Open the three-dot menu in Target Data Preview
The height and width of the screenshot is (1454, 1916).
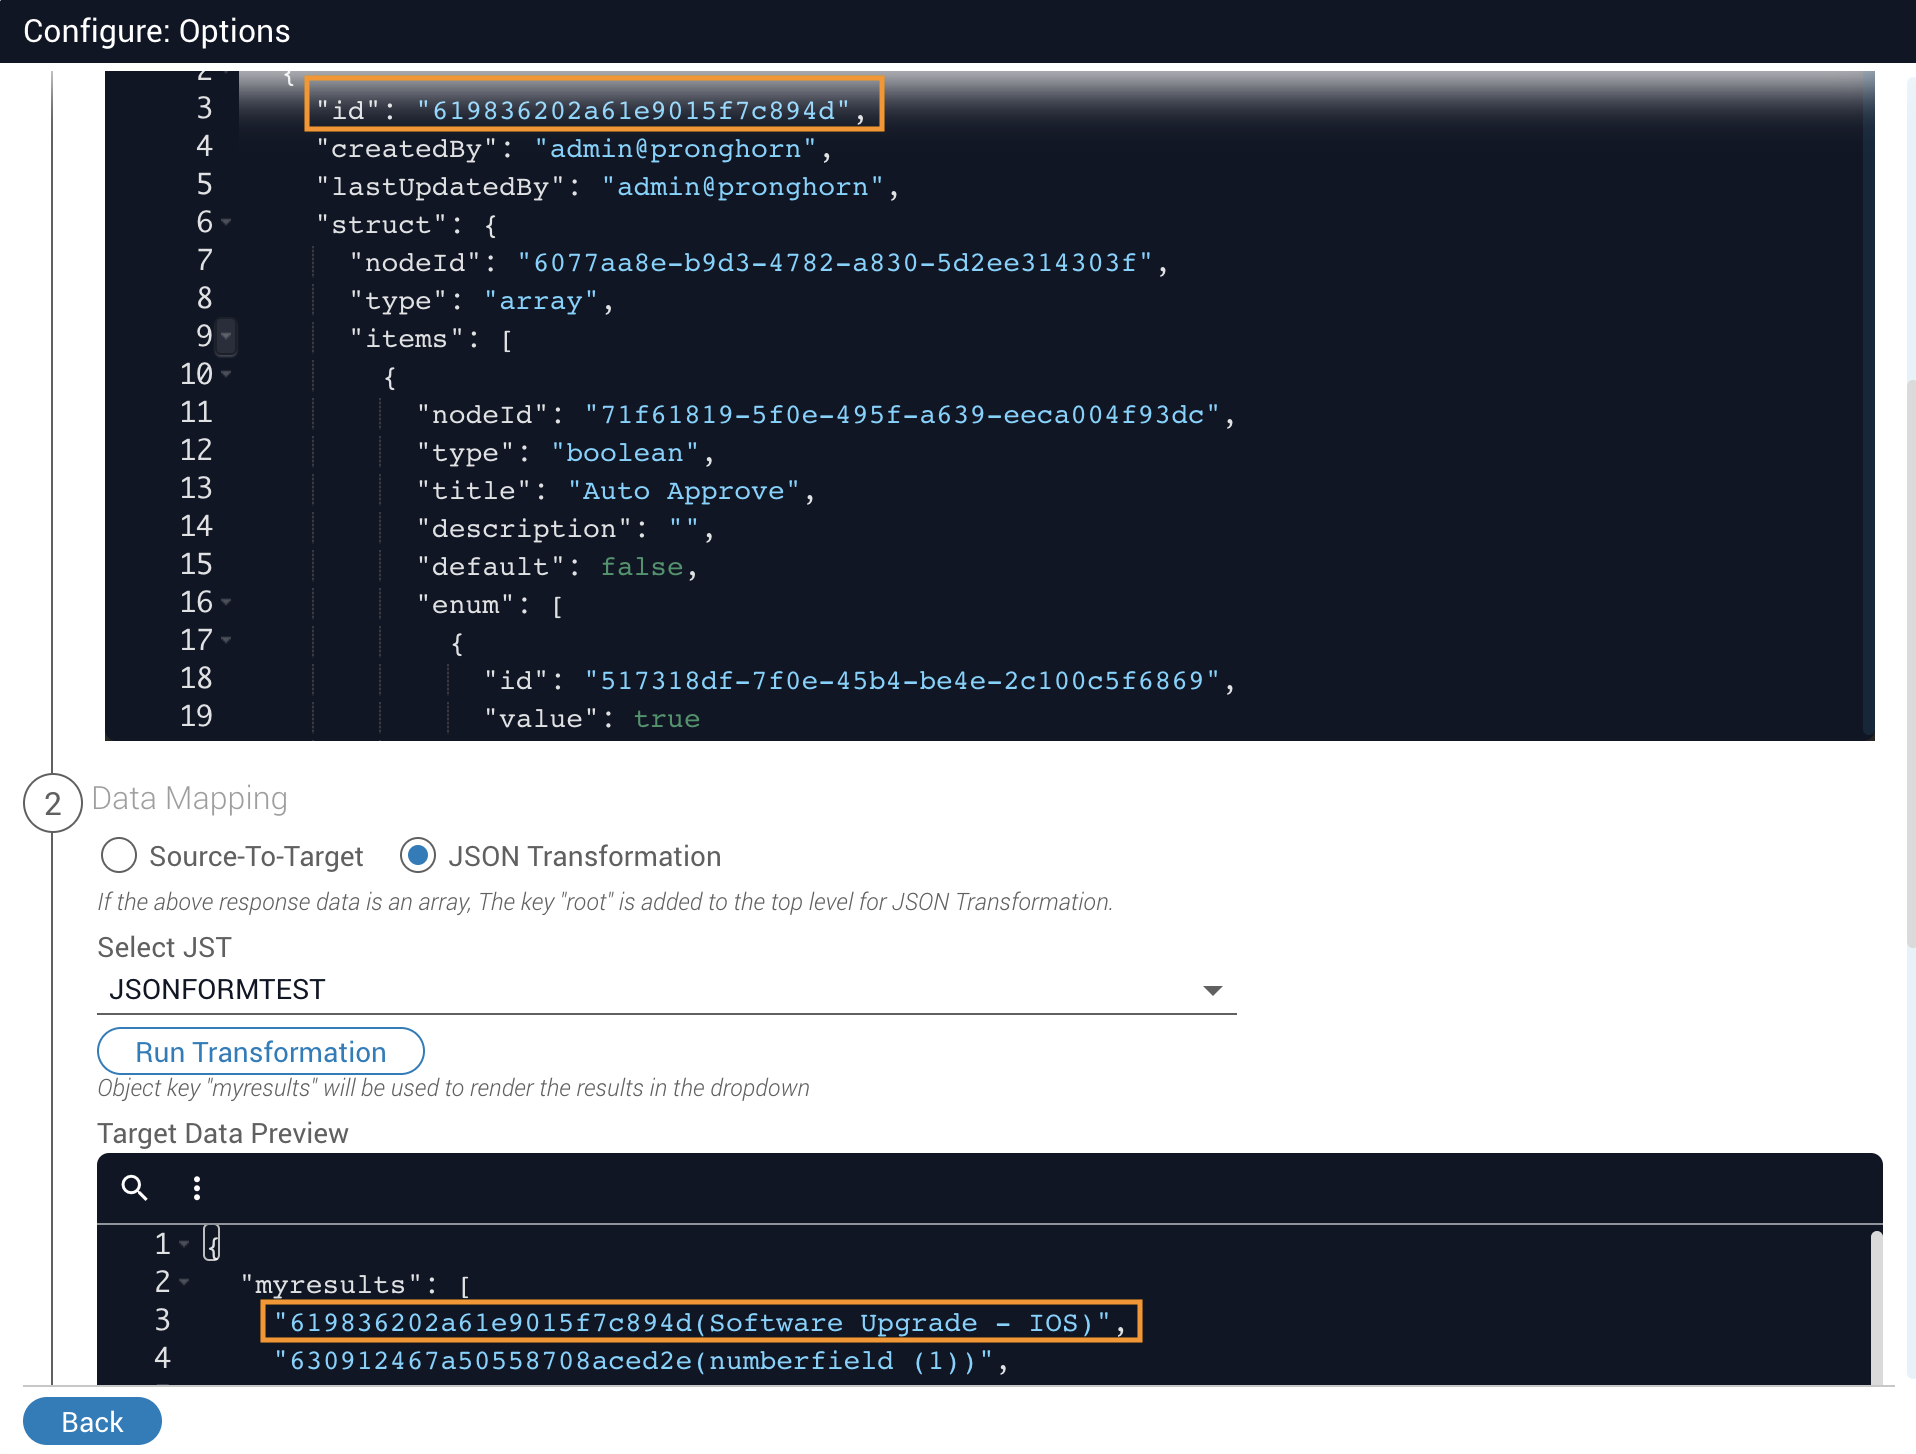pos(197,1187)
